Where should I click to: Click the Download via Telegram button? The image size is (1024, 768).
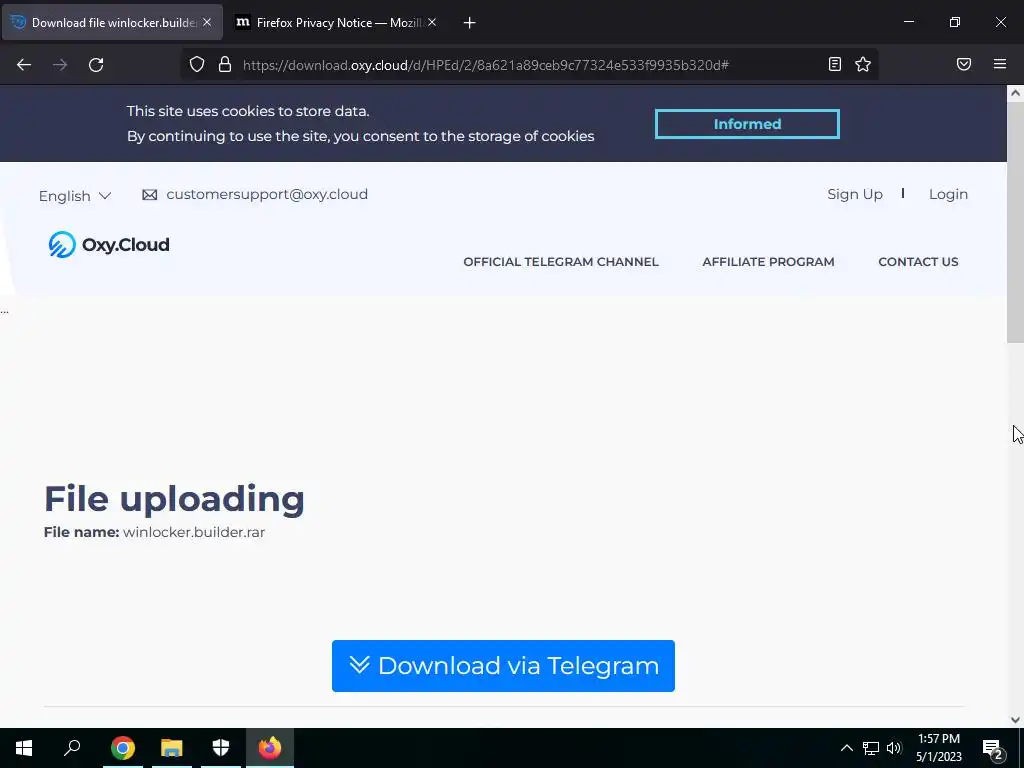503,665
